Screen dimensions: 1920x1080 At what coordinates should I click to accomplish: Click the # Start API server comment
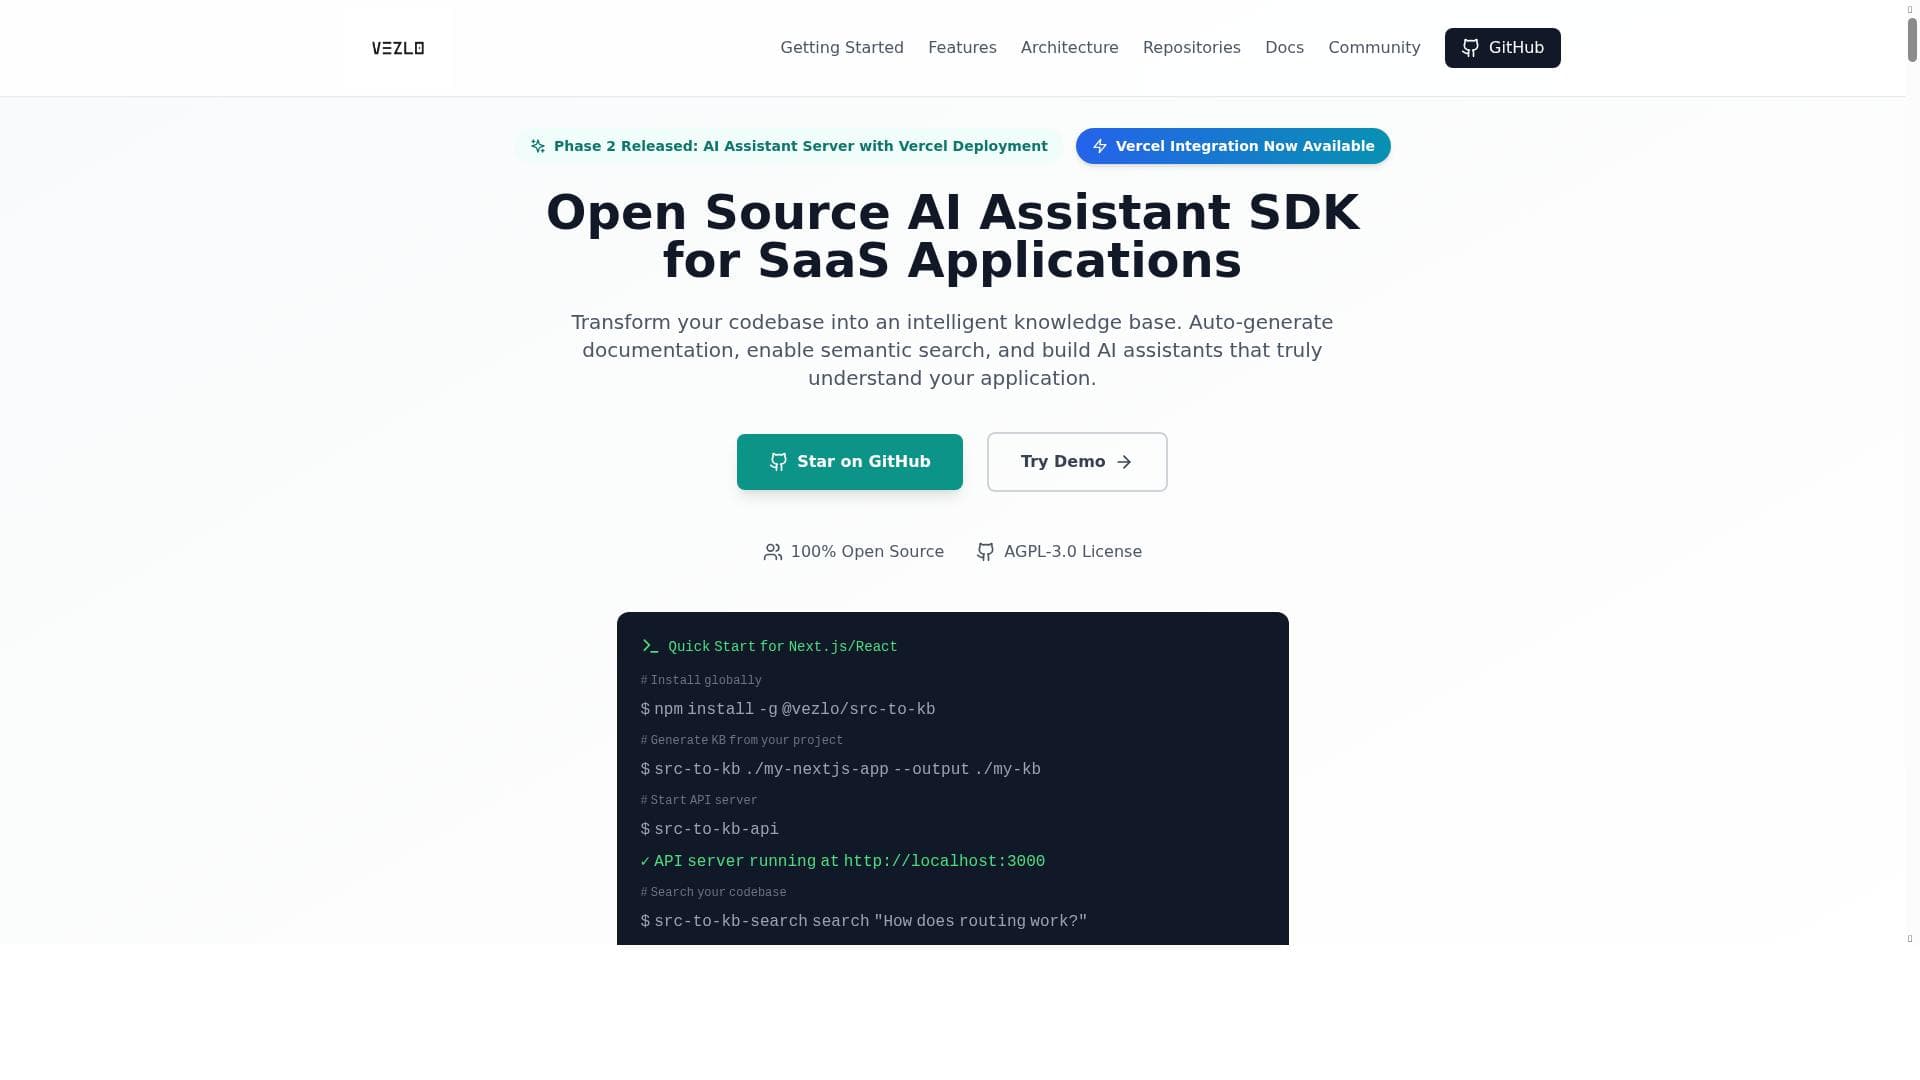click(x=699, y=801)
